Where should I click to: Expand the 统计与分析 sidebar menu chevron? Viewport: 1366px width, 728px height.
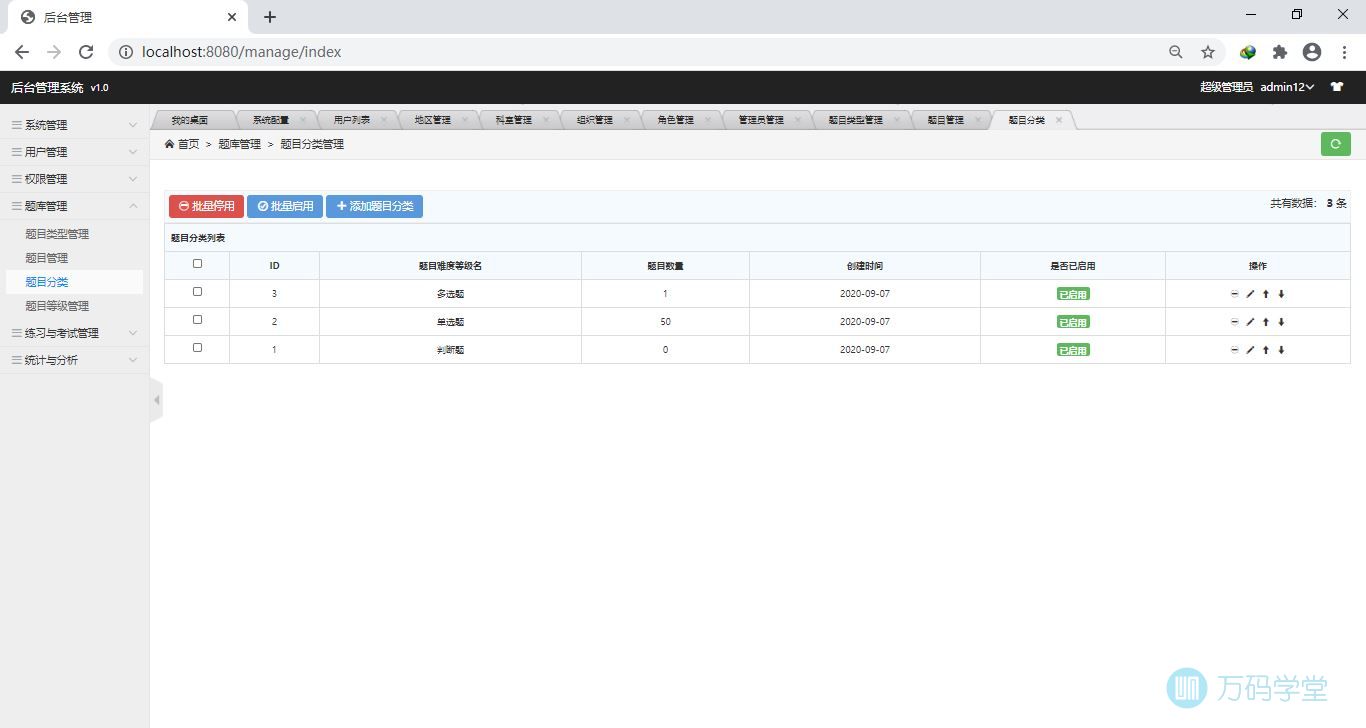(x=133, y=360)
